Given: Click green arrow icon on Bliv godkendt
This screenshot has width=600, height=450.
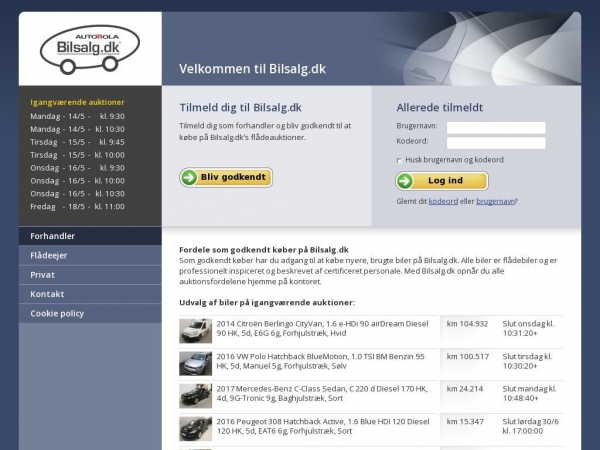Looking at the screenshot, I should tap(189, 178).
